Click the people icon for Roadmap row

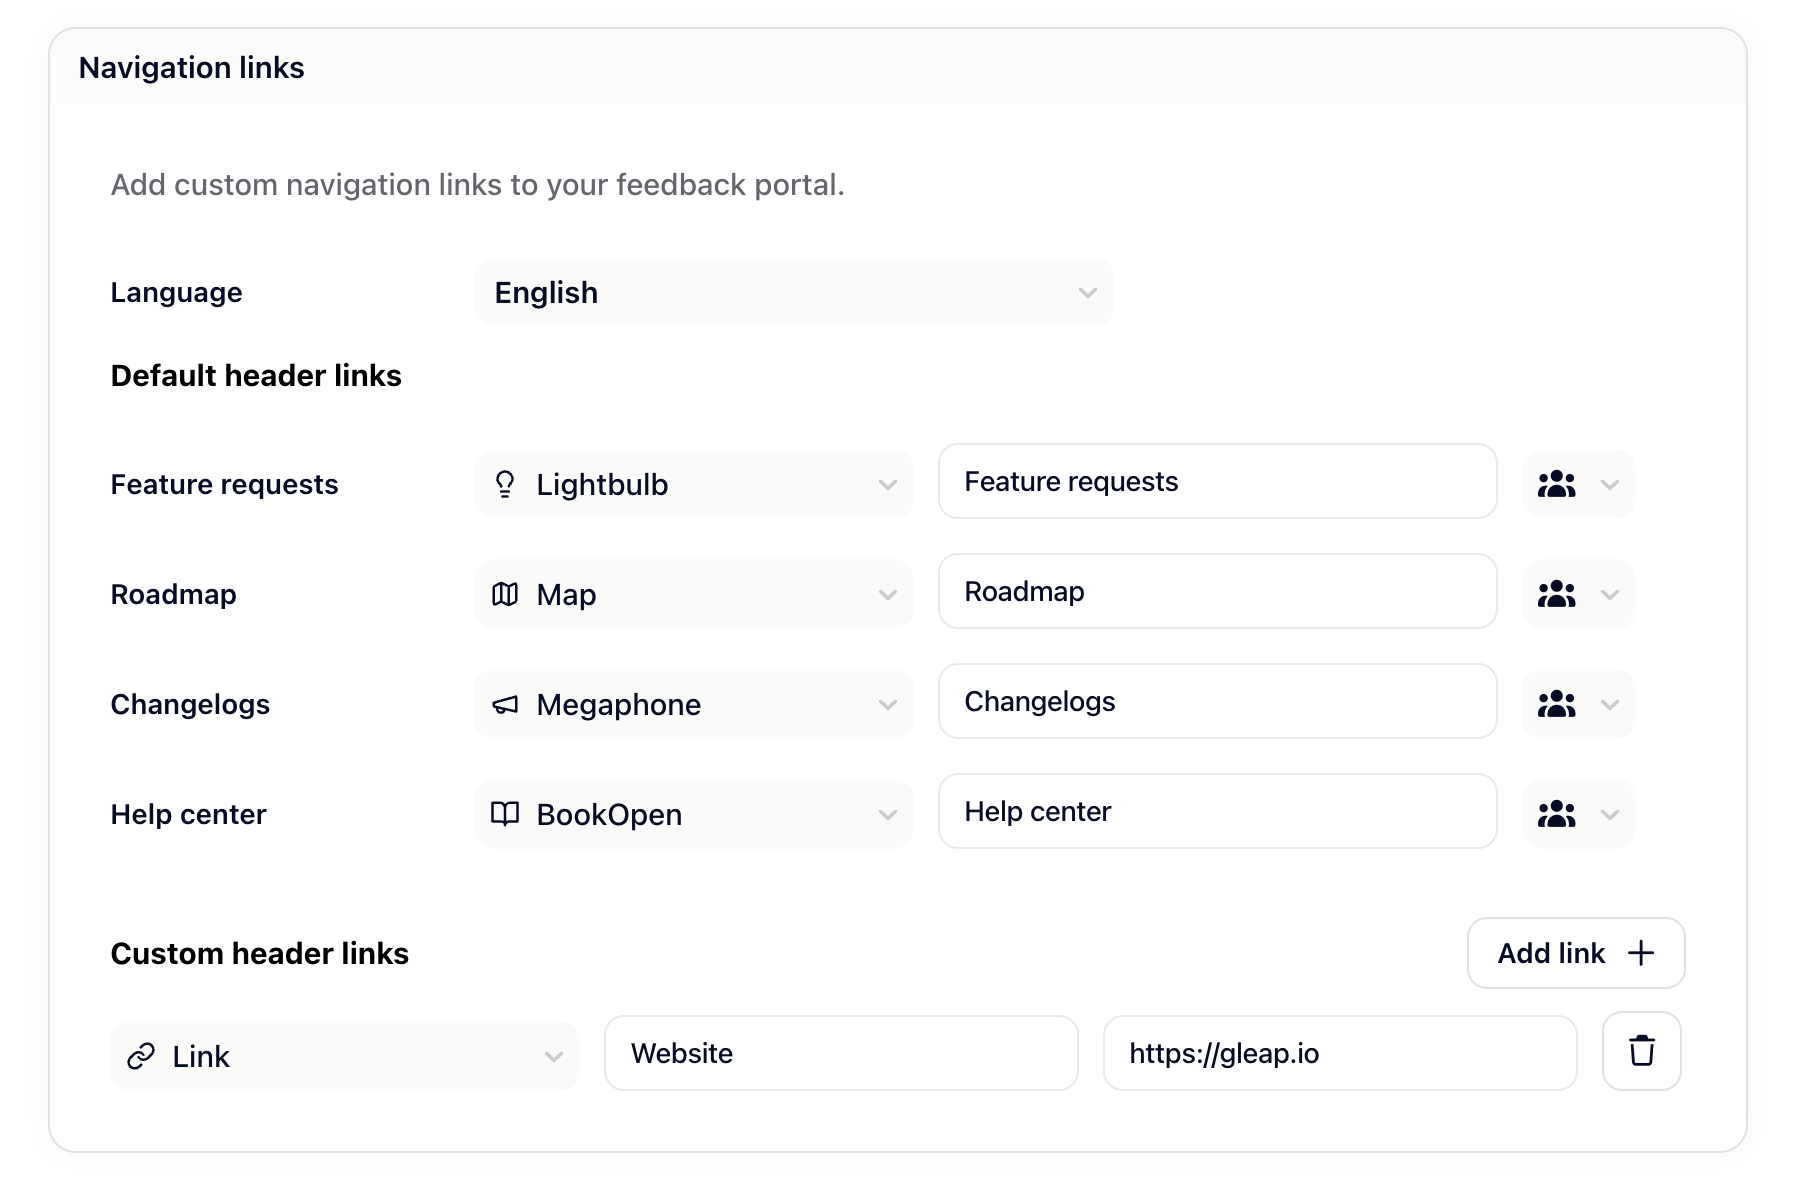[1556, 595]
